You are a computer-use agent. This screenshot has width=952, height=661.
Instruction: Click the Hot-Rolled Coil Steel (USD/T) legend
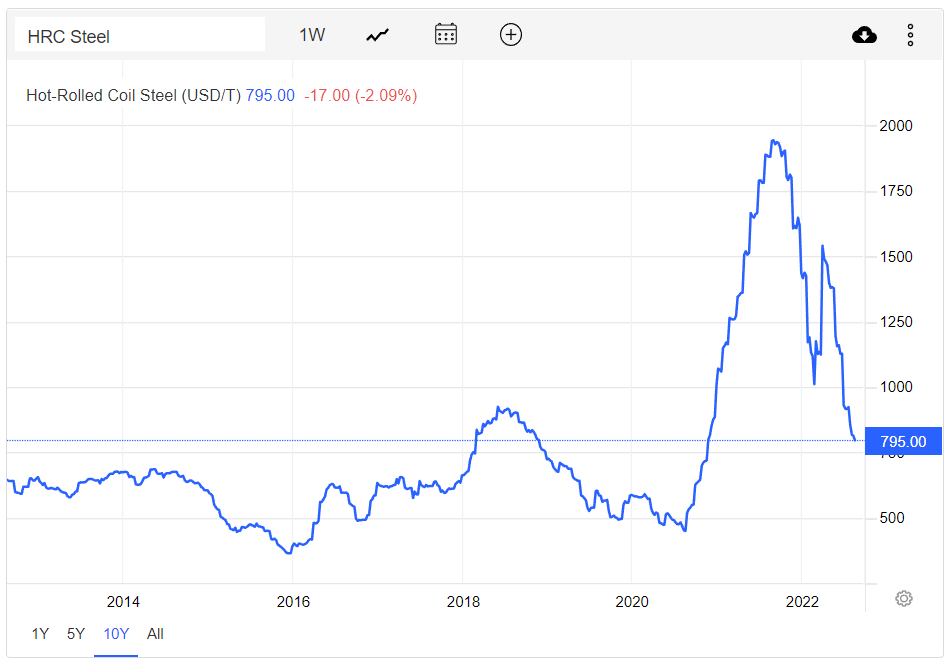(134, 95)
